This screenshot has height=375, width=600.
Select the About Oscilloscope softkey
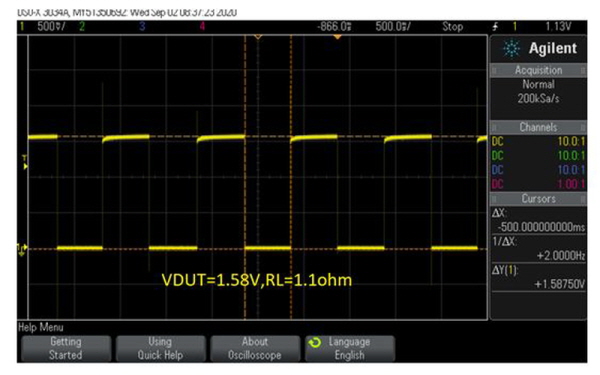[x=255, y=348]
